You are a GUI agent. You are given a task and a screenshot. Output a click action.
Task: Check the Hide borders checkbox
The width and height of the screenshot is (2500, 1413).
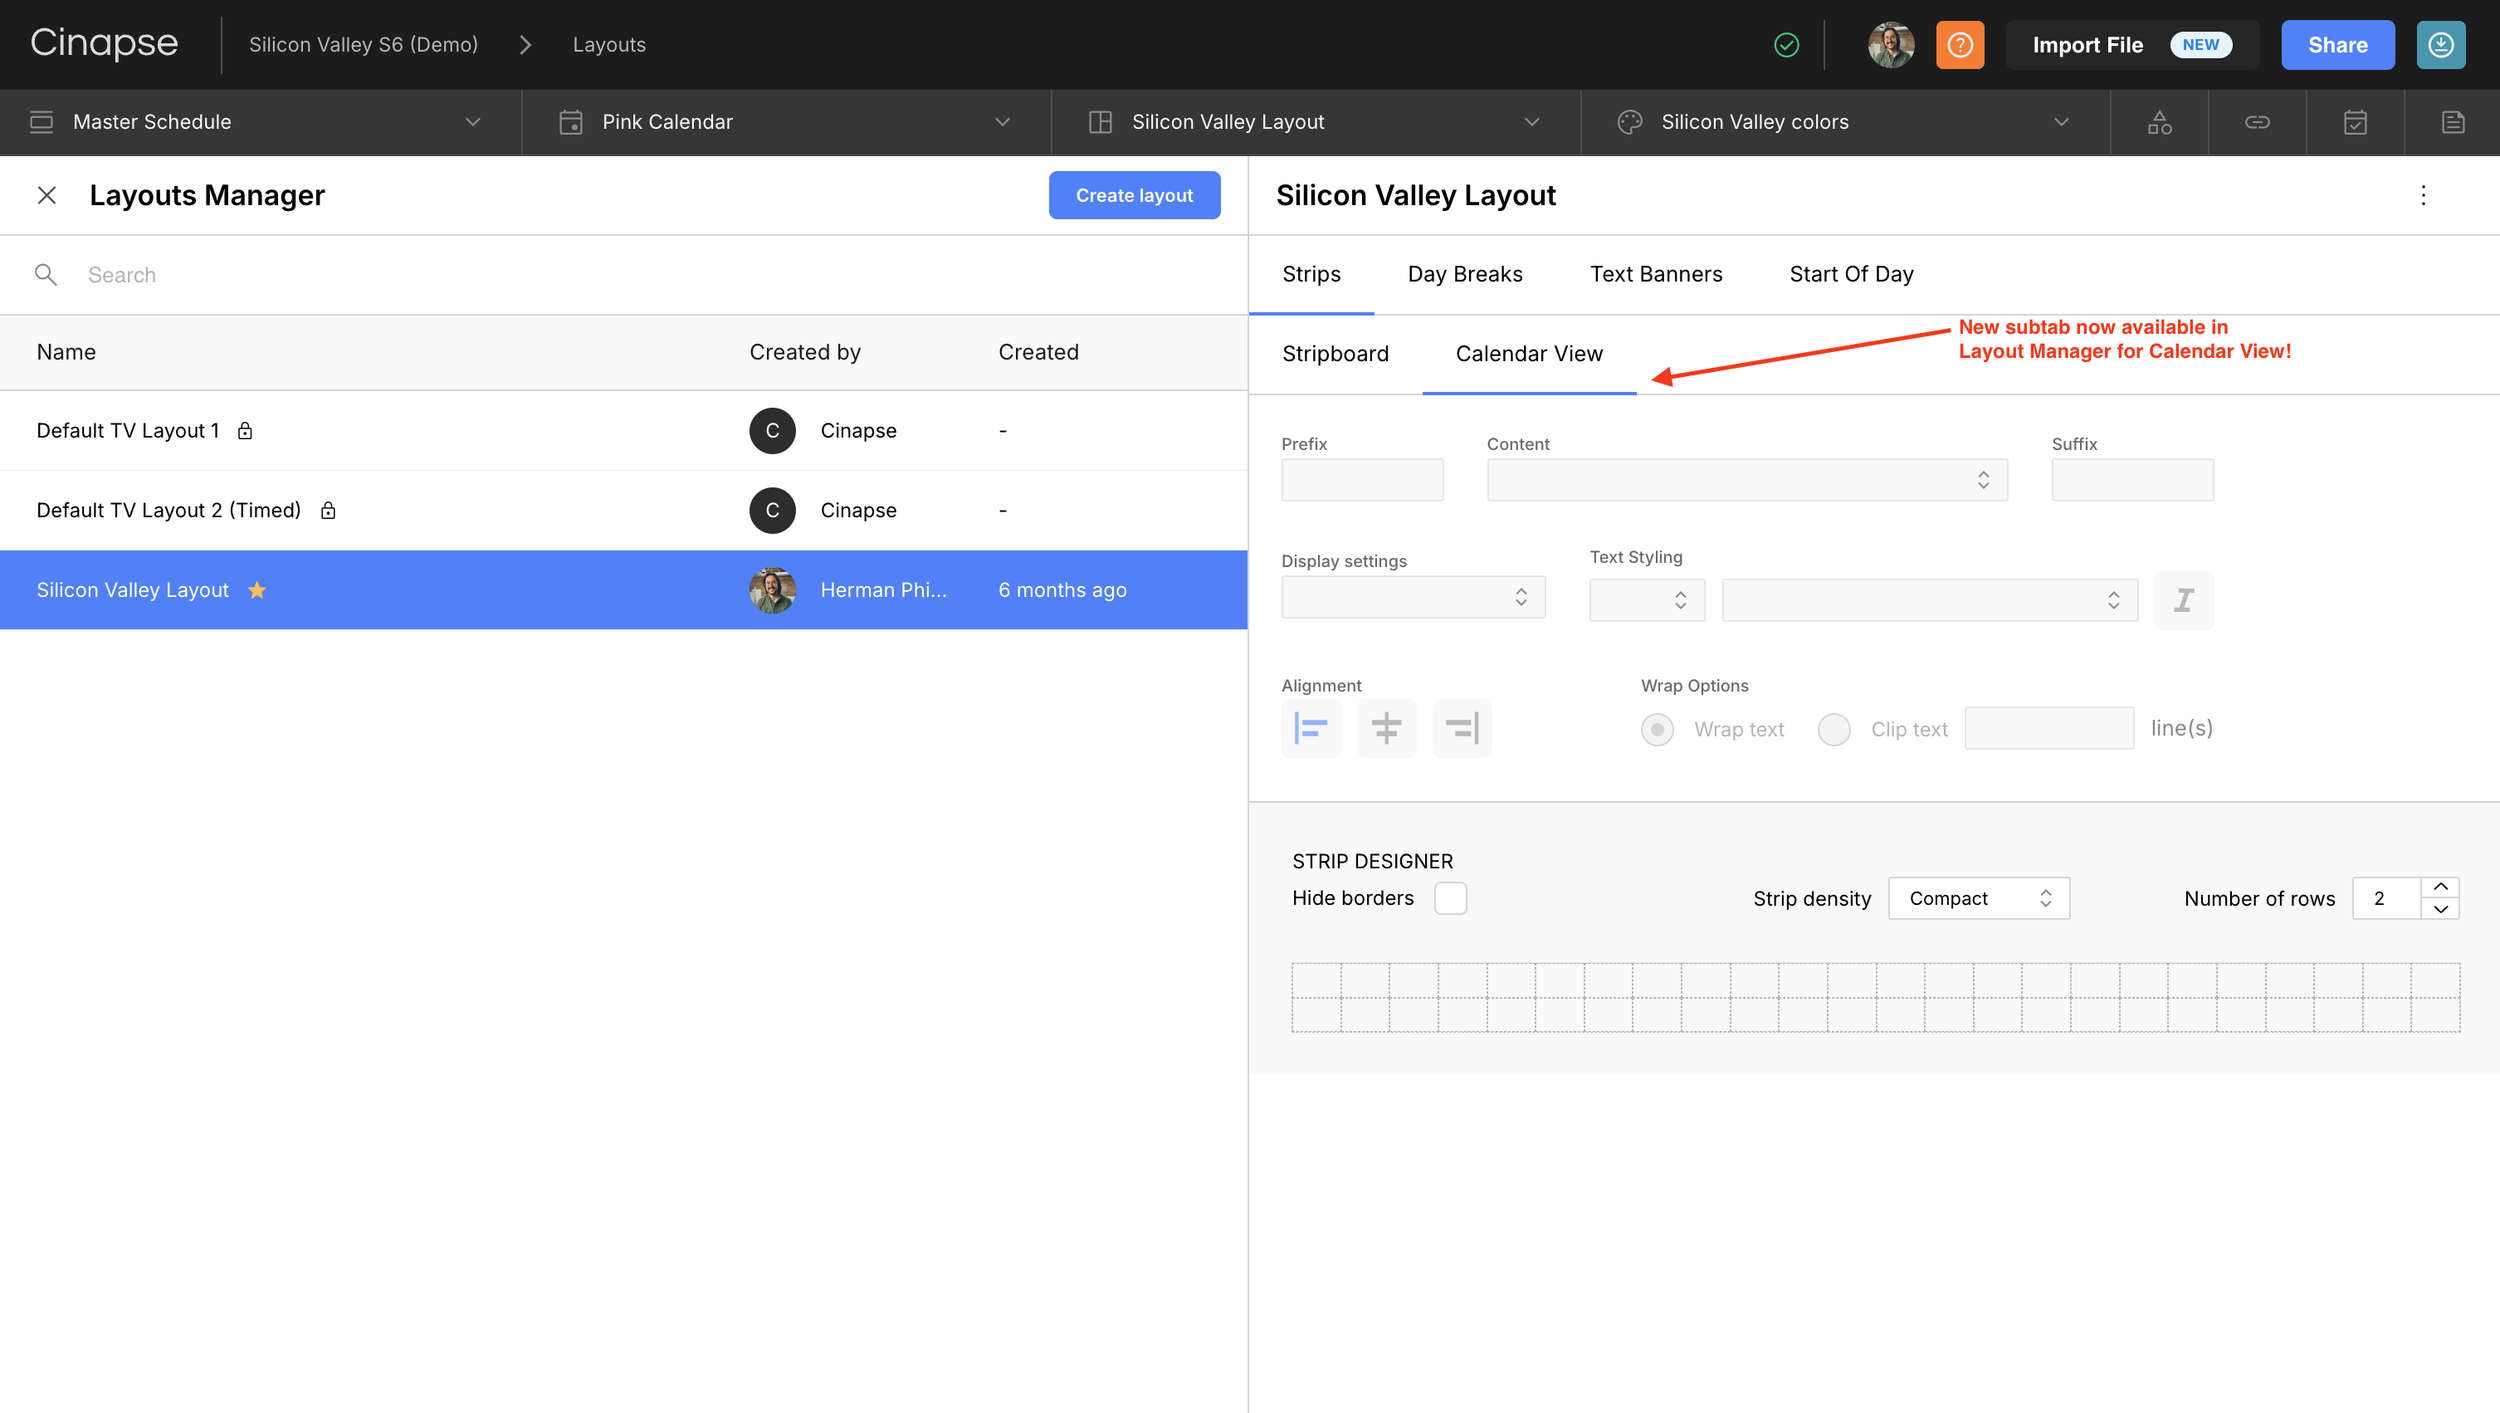(x=1450, y=898)
